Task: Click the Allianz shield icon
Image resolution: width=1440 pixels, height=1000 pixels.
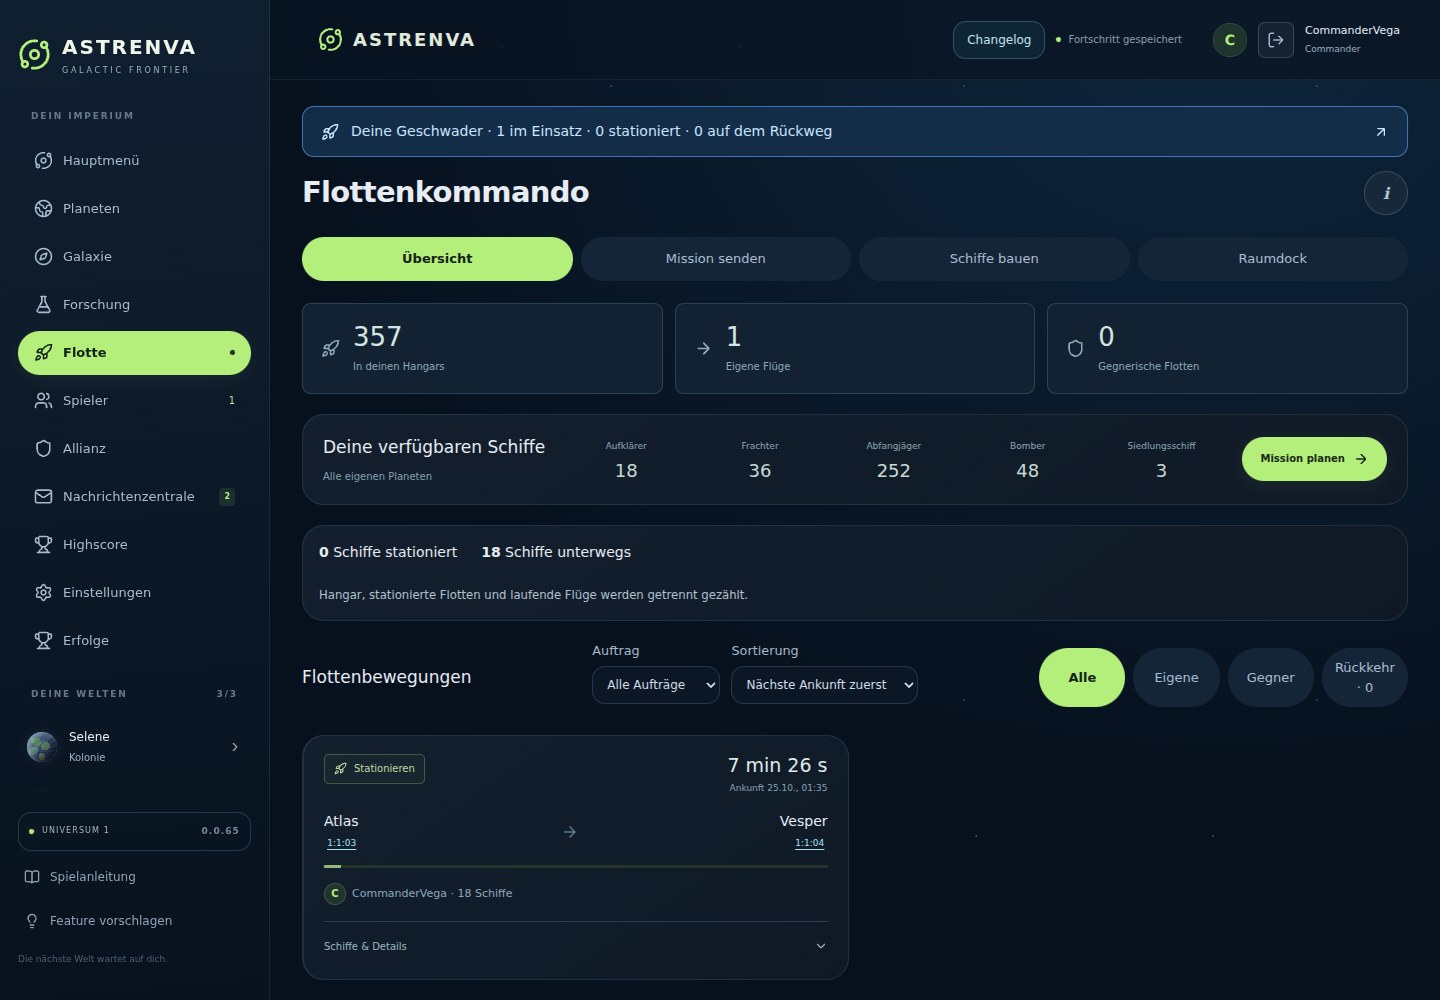Action: pyautogui.click(x=43, y=448)
